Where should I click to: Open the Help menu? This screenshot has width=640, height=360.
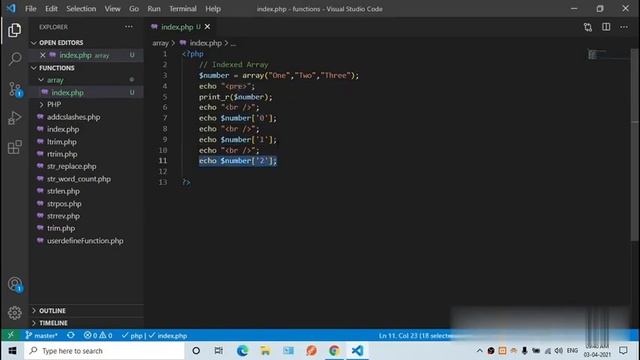[x=213, y=9]
